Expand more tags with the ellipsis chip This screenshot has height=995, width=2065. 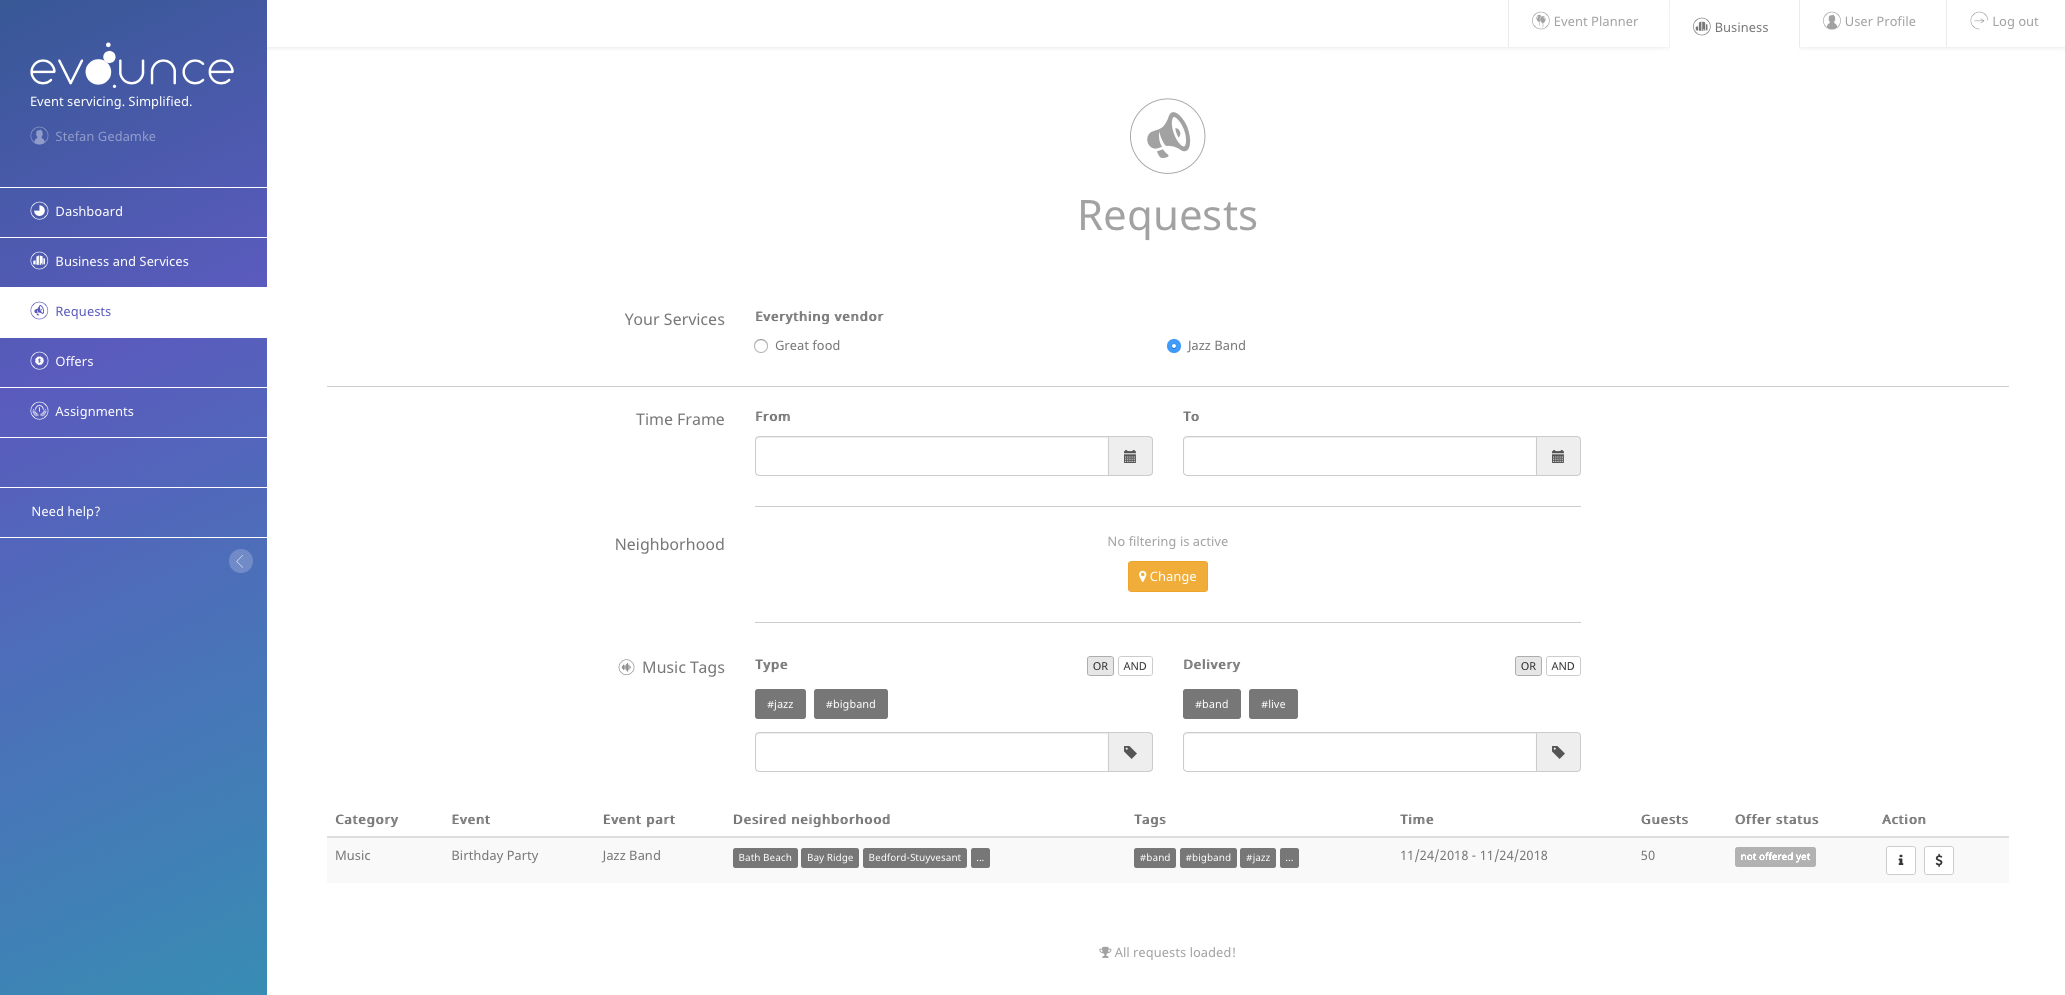pyautogui.click(x=1289, y=858)
